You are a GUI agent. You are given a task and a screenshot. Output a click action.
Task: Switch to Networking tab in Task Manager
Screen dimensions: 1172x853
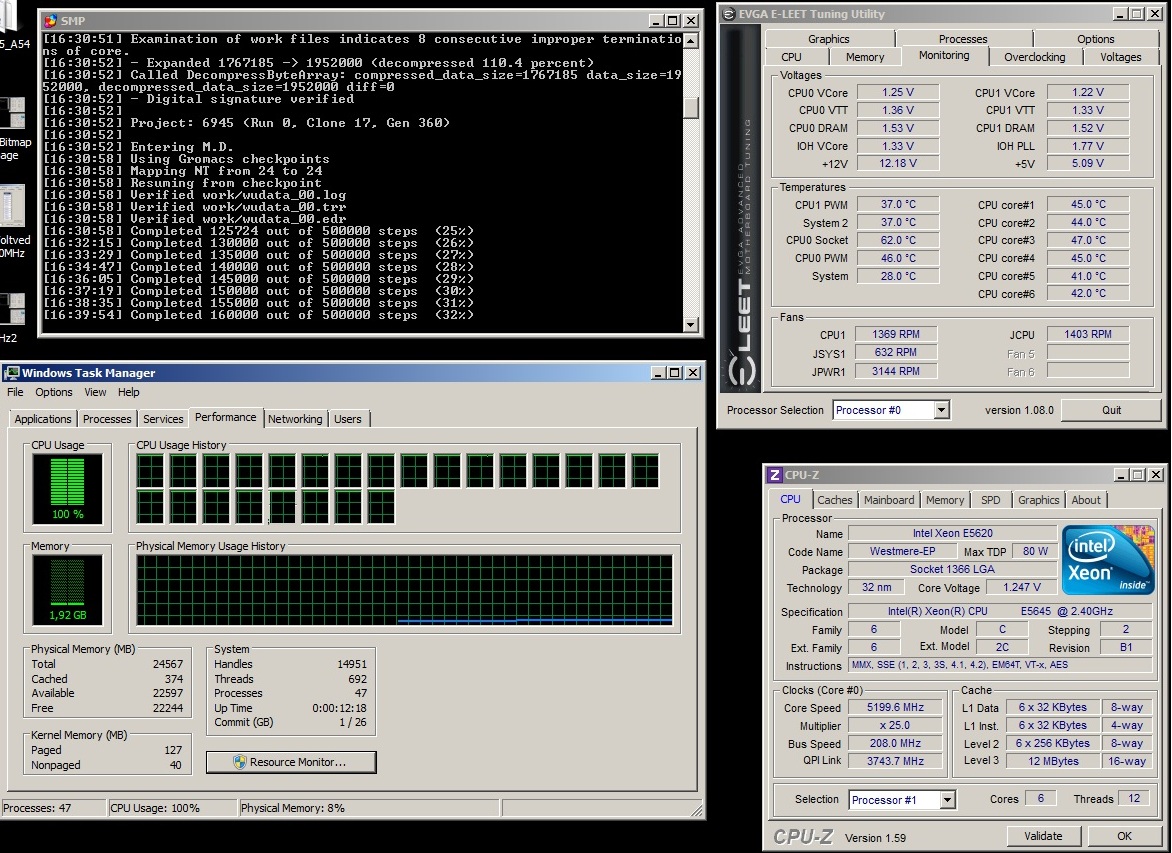tap(294, 419)
